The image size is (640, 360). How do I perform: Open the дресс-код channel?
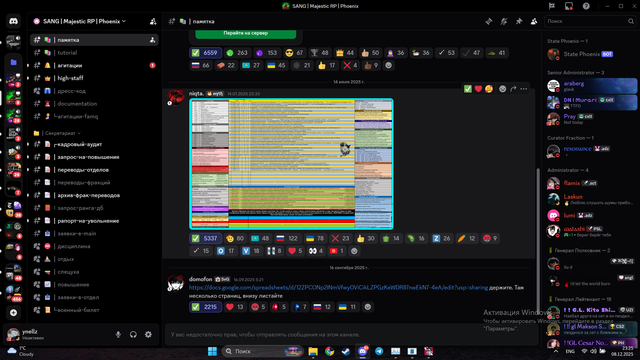point(94,91)
